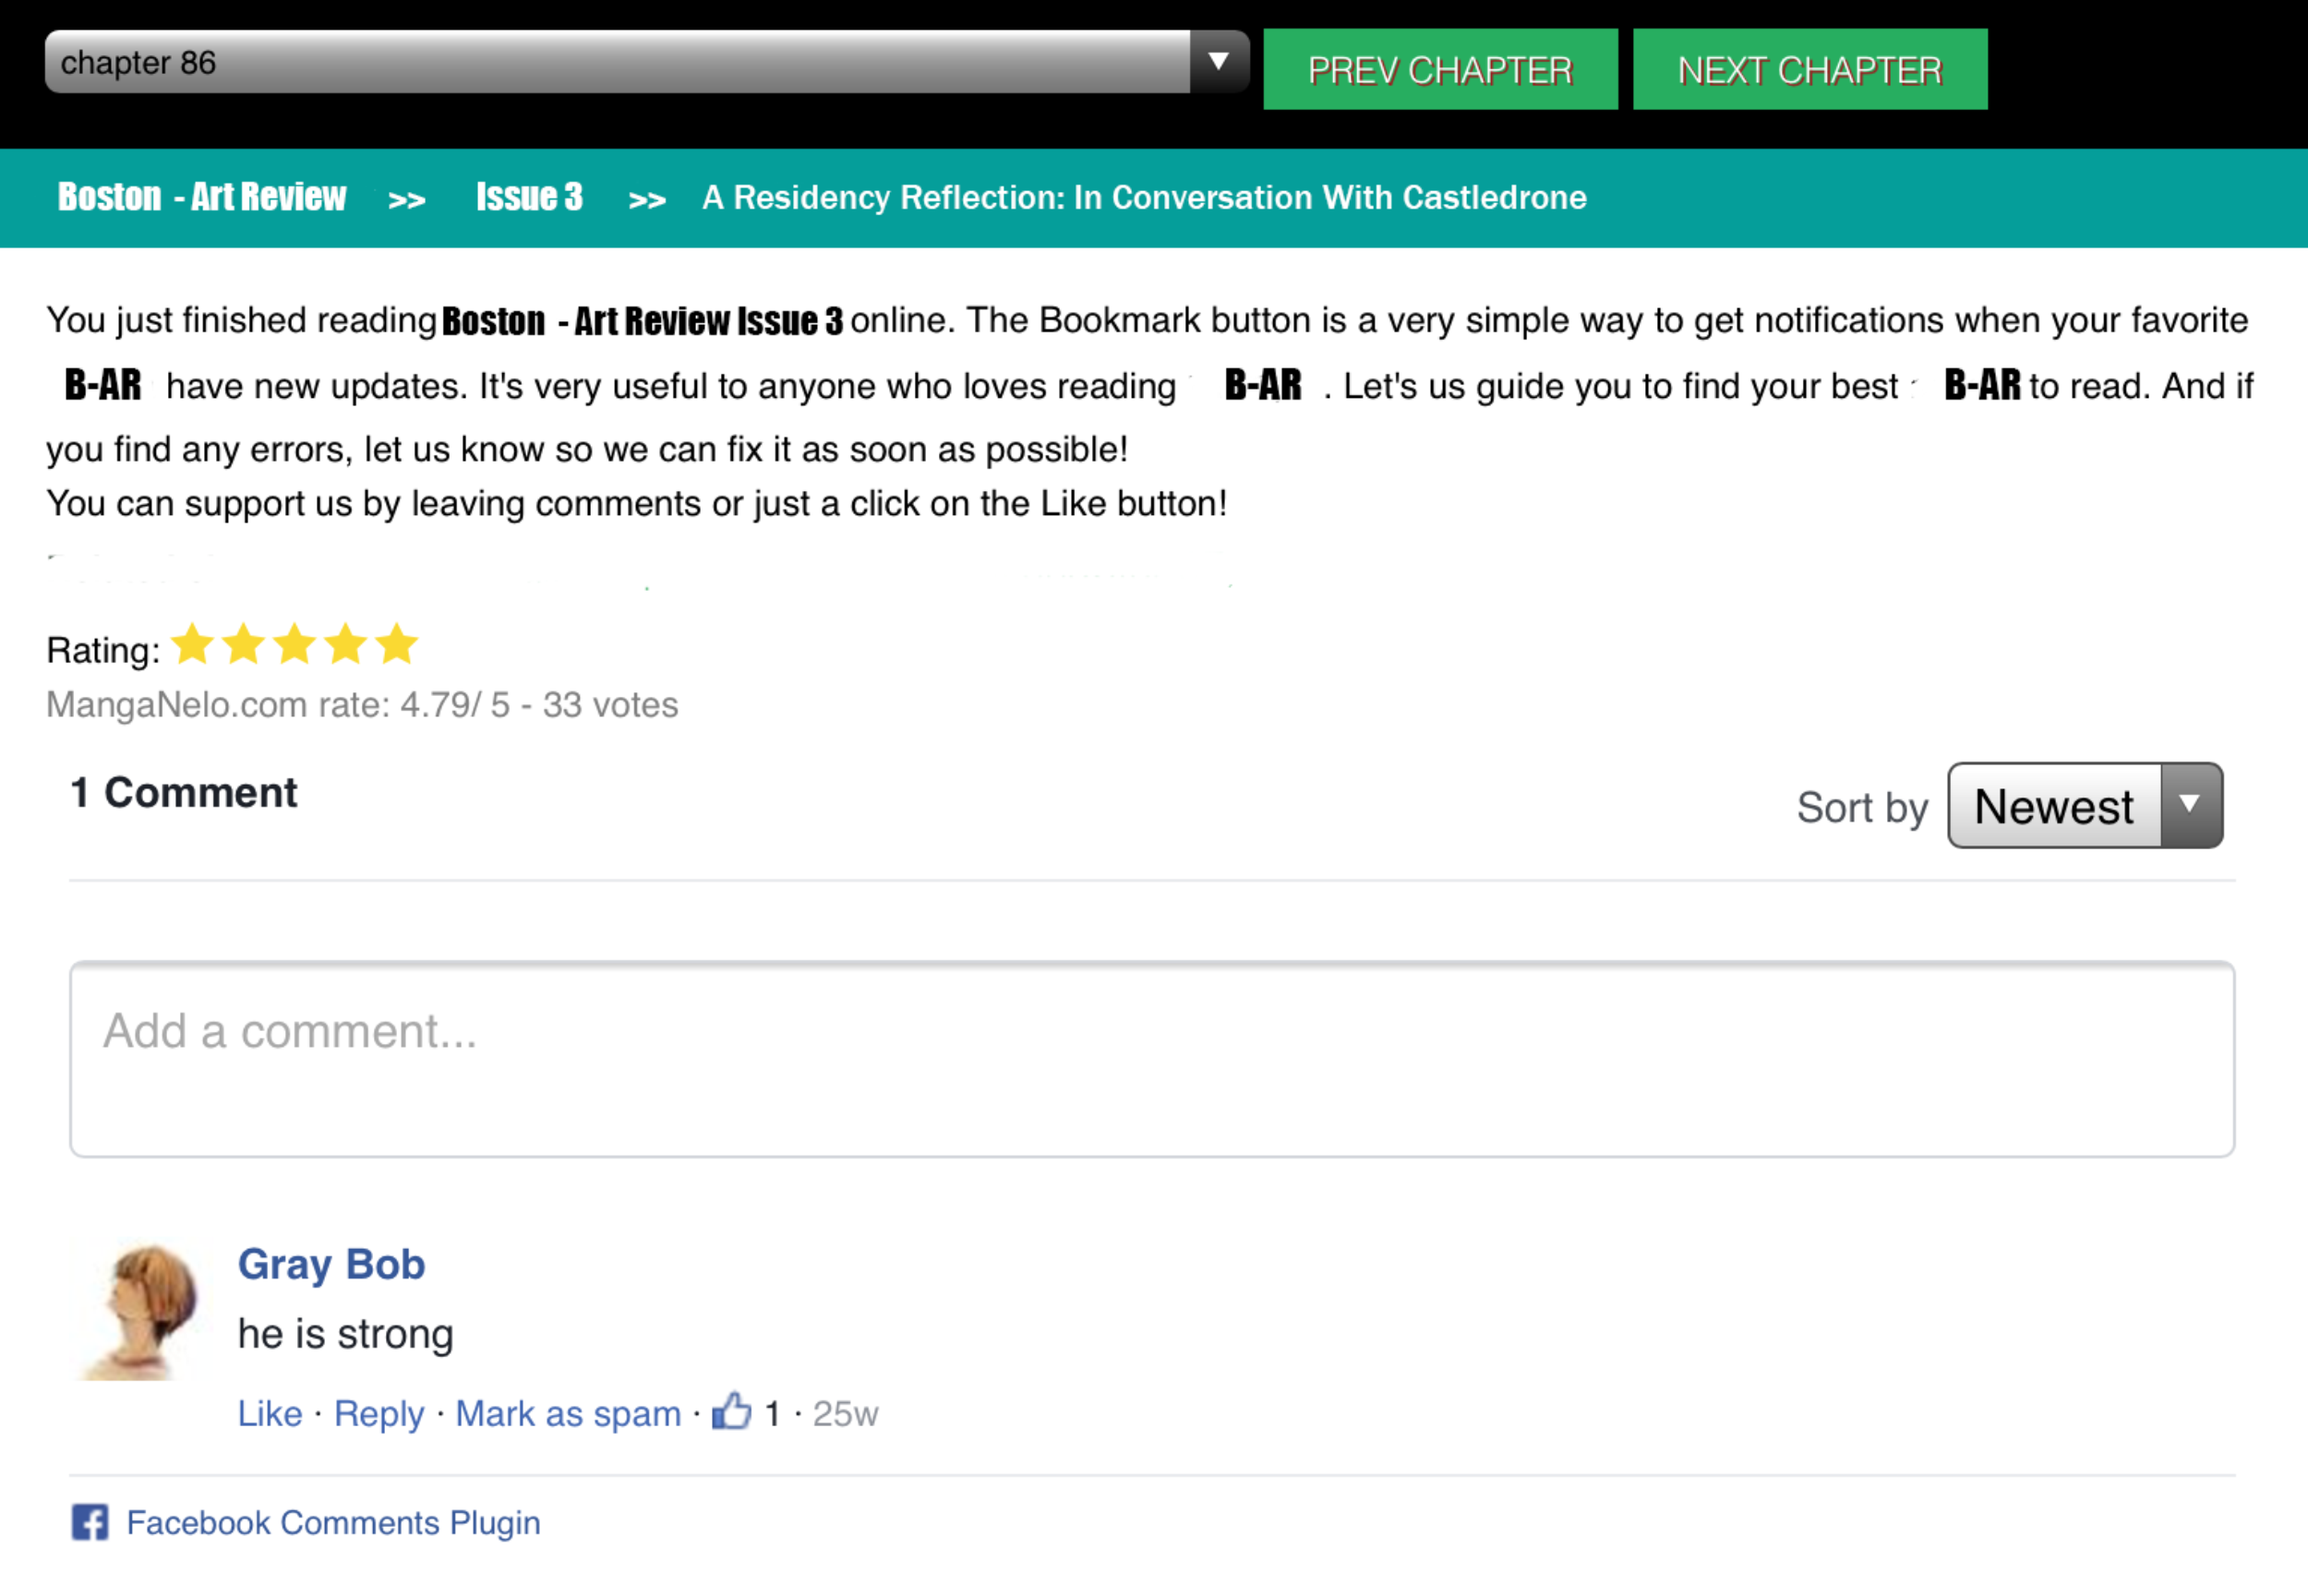The image size is (2308, 1596).
Task: Rate with the third star
Action: pyautogui.click(x=294, y=644)
